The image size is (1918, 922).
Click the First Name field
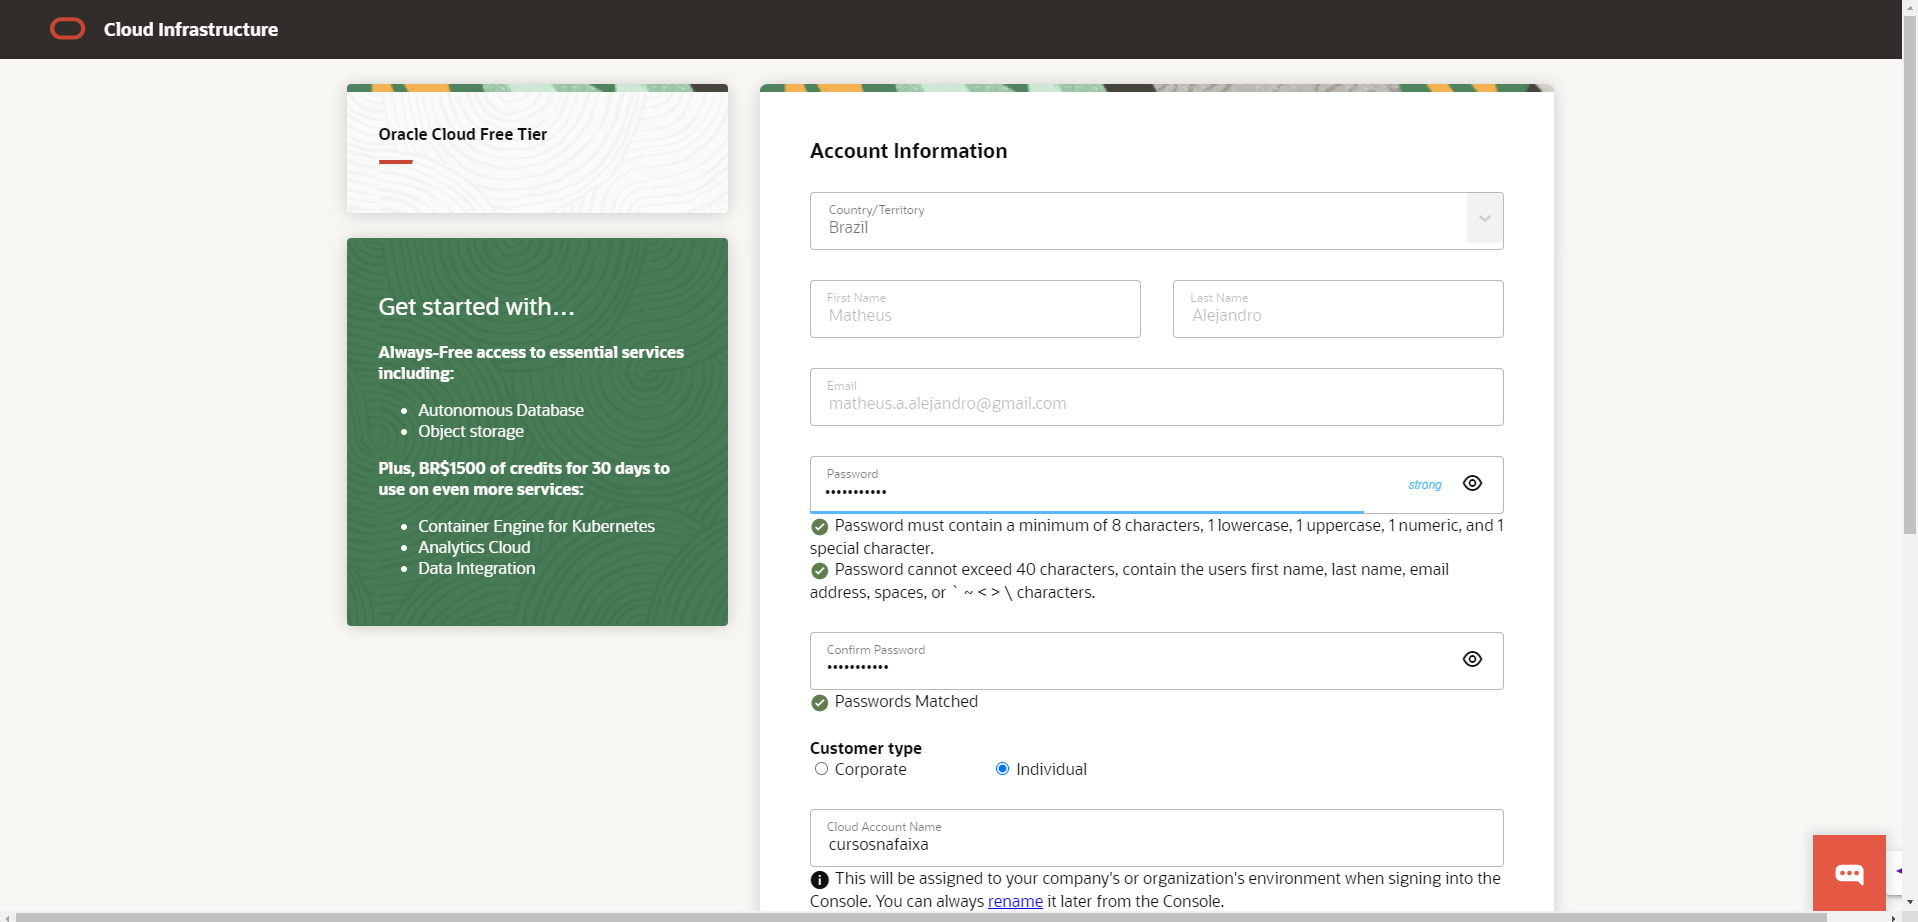click(x=974, y=310)
